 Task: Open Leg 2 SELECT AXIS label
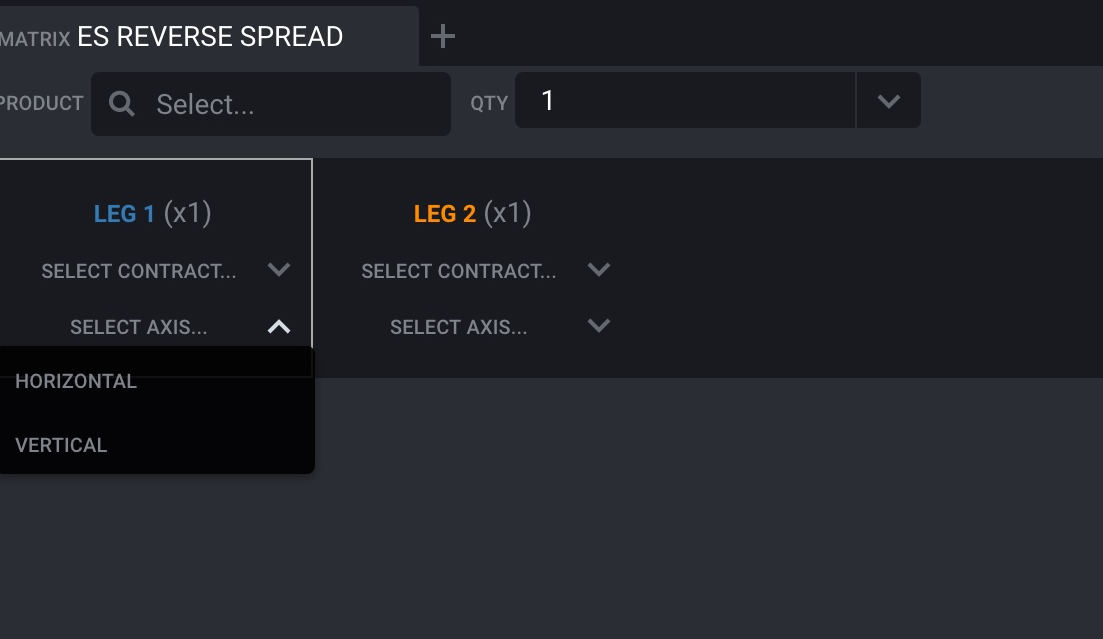click(459, 327)
